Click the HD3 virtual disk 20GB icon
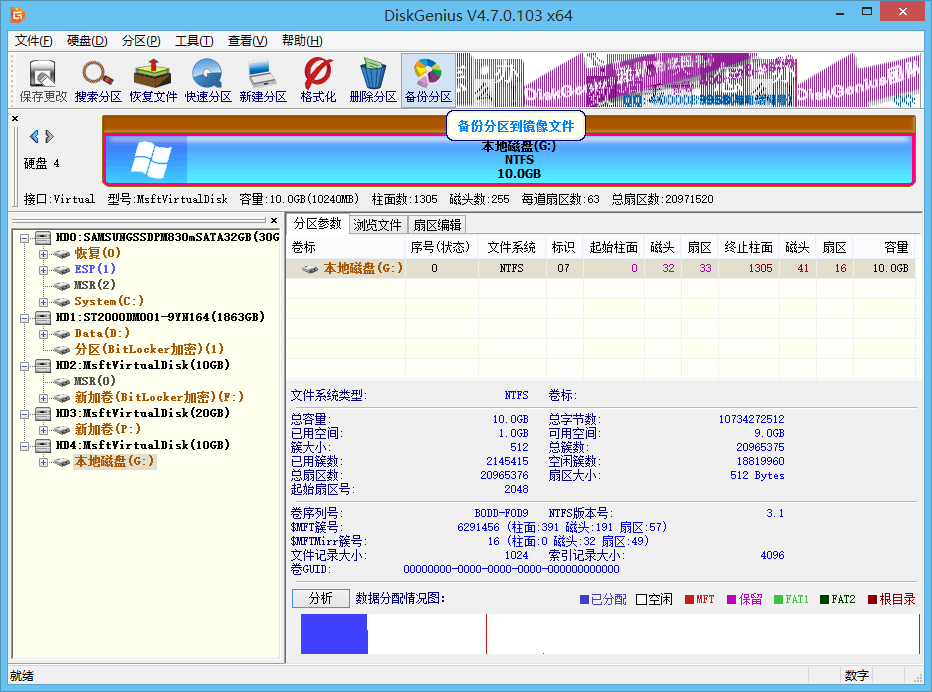Viewport: 932px width, 692px height. pos(42,413)
